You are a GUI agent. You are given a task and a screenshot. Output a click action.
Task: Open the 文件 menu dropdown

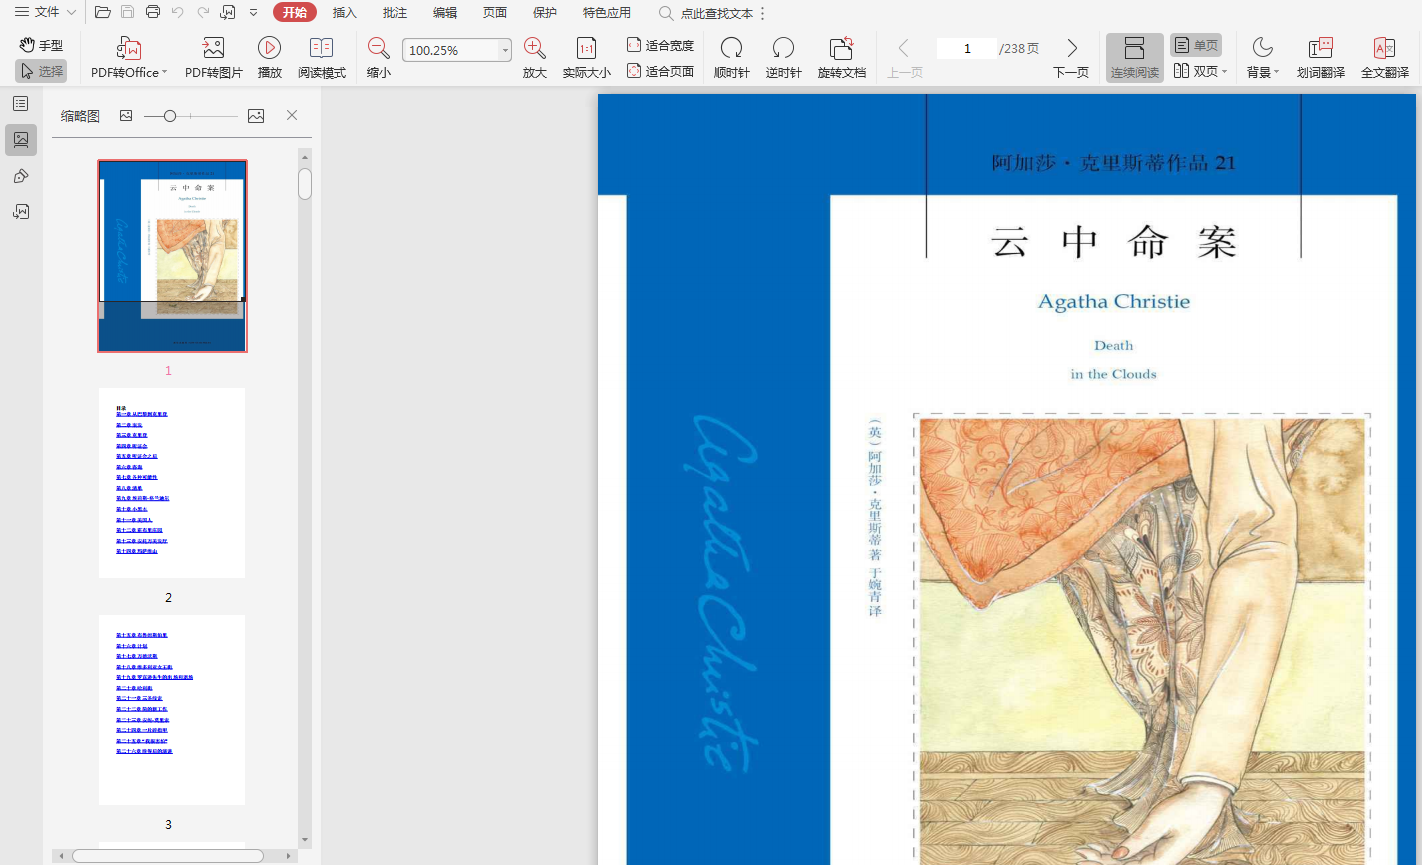point(44,12)
